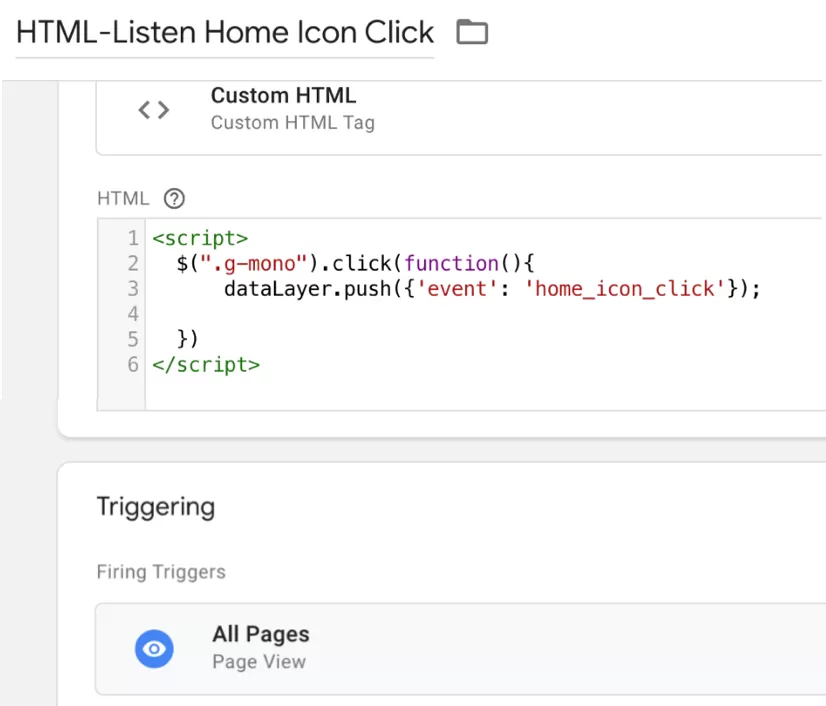Click empty line 4 in the code editor

coord(485,314)
